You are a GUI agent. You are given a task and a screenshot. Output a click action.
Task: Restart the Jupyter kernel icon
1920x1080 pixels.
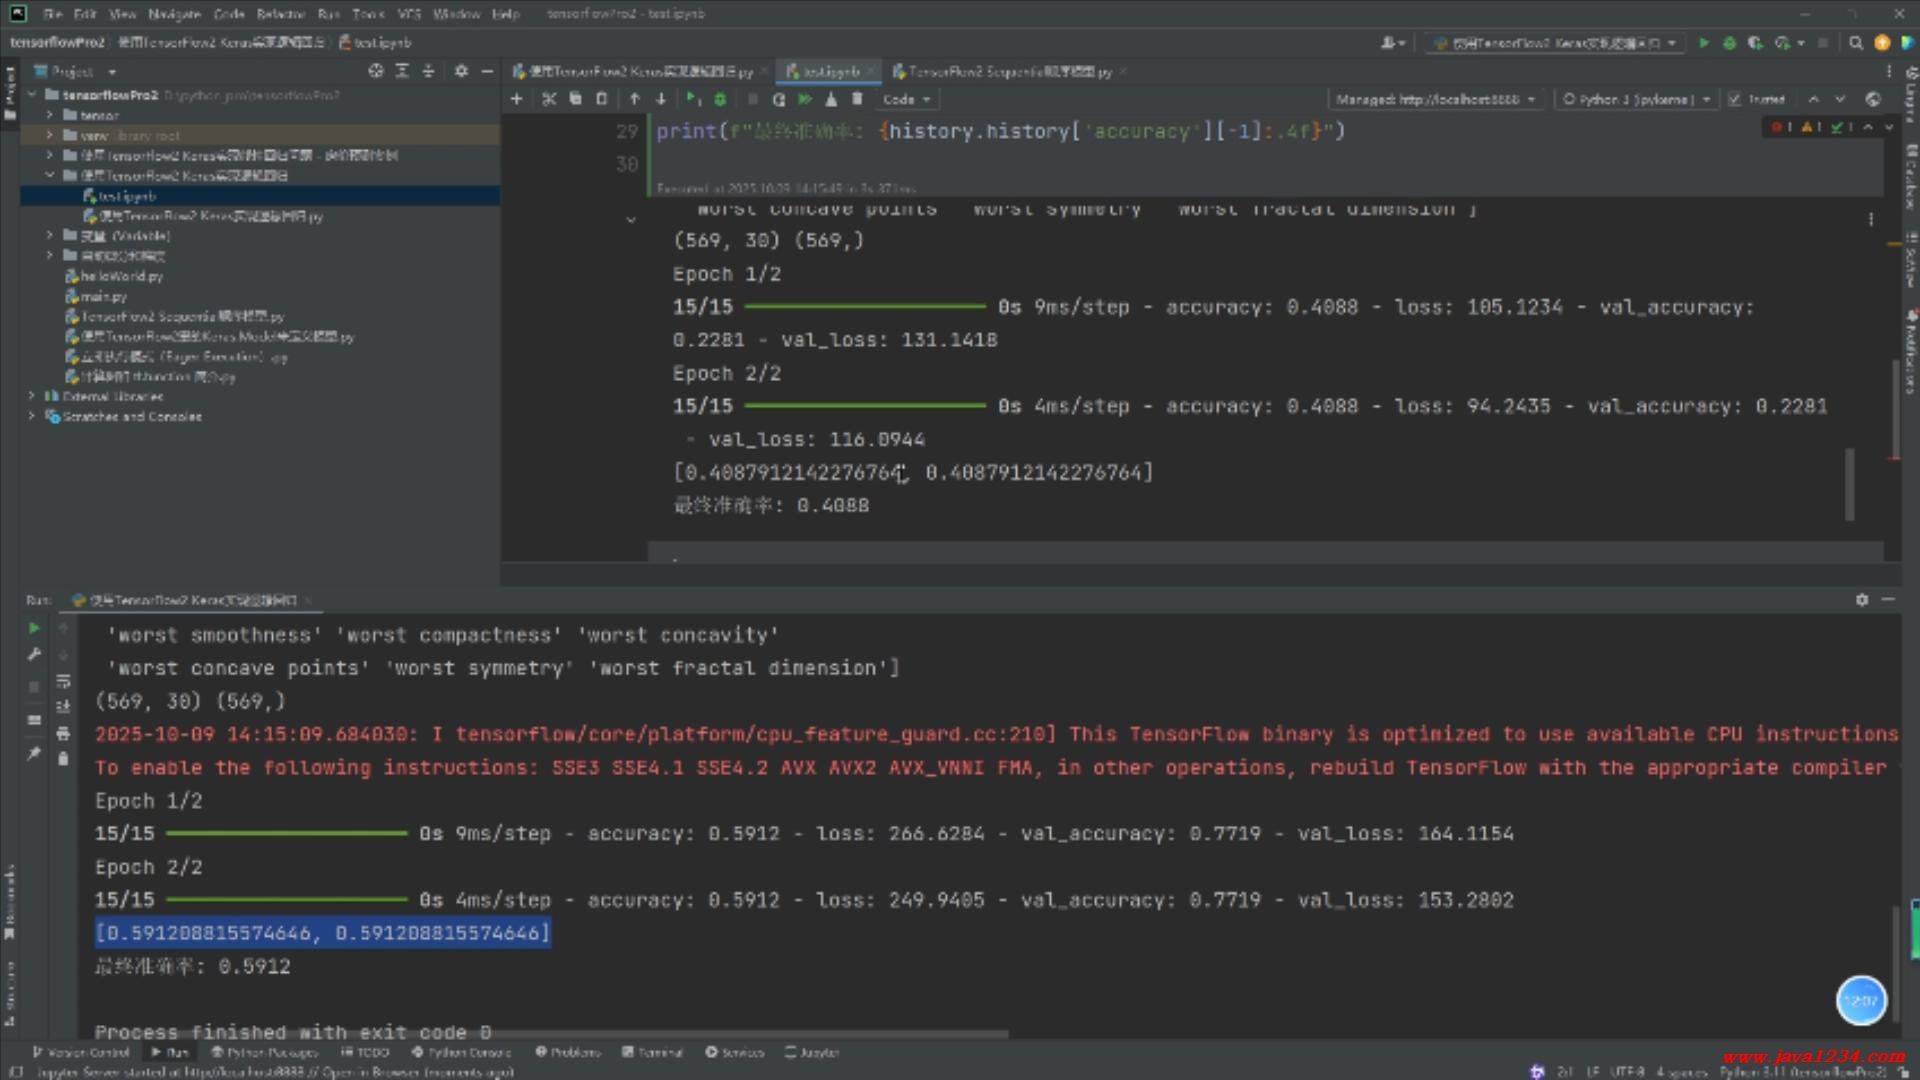tap(779, 99)
